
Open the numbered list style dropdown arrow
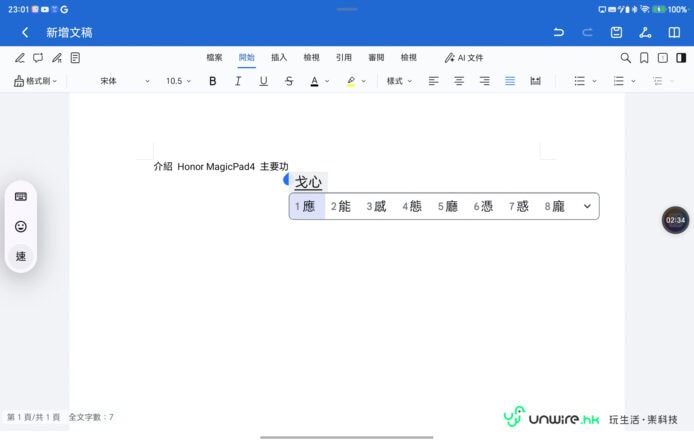pyautogui.click(x=633, y=81)
